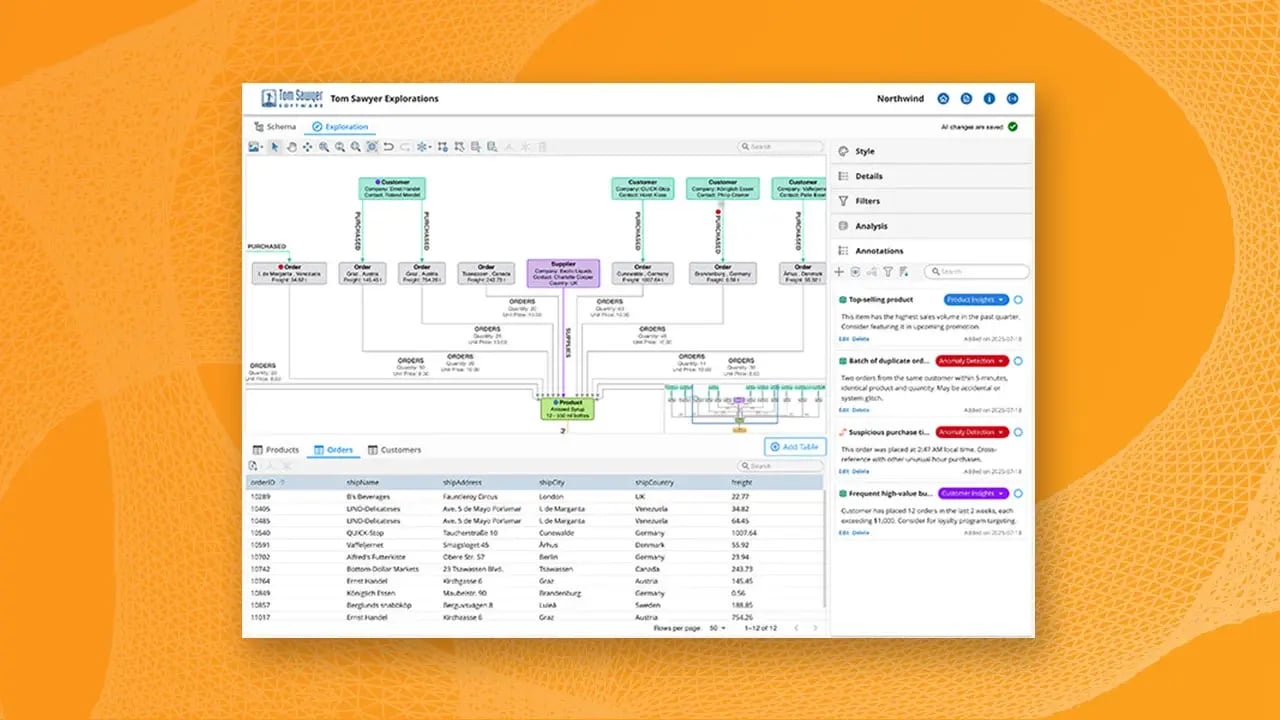Screen dimensions: 1280x720
Task: Click the next page arrow
Action: (x=814, y=628)
